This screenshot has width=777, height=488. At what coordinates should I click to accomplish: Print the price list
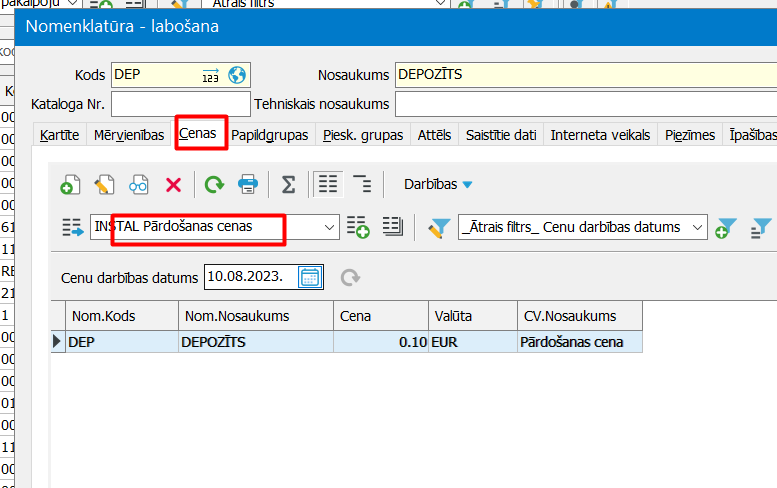click(x=248, y=185)
